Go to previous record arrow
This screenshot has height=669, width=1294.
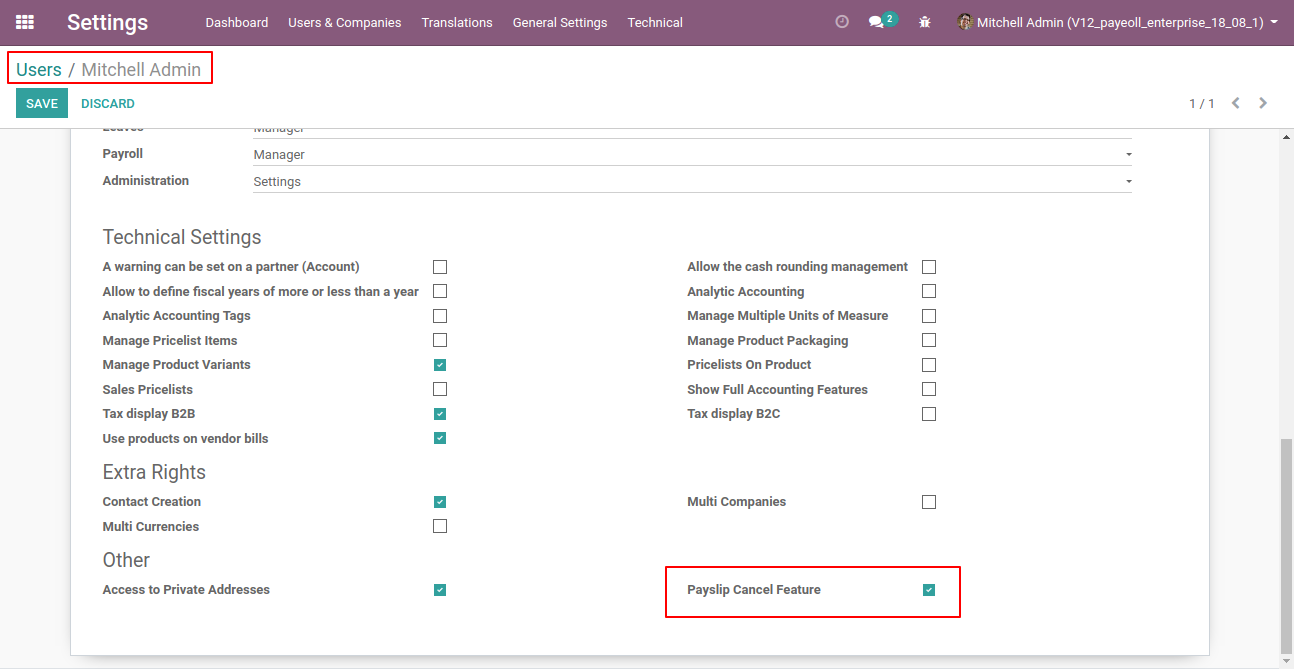pos(1236,103)
